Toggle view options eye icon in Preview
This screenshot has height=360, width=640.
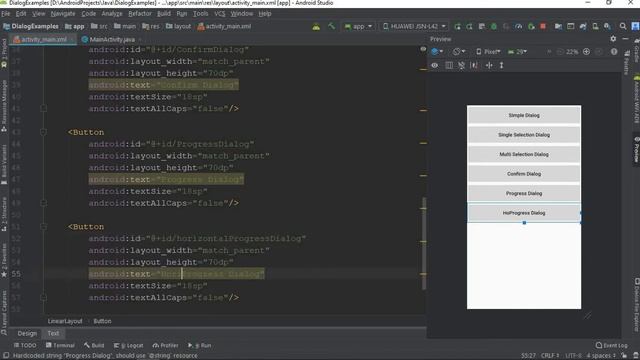435,65
